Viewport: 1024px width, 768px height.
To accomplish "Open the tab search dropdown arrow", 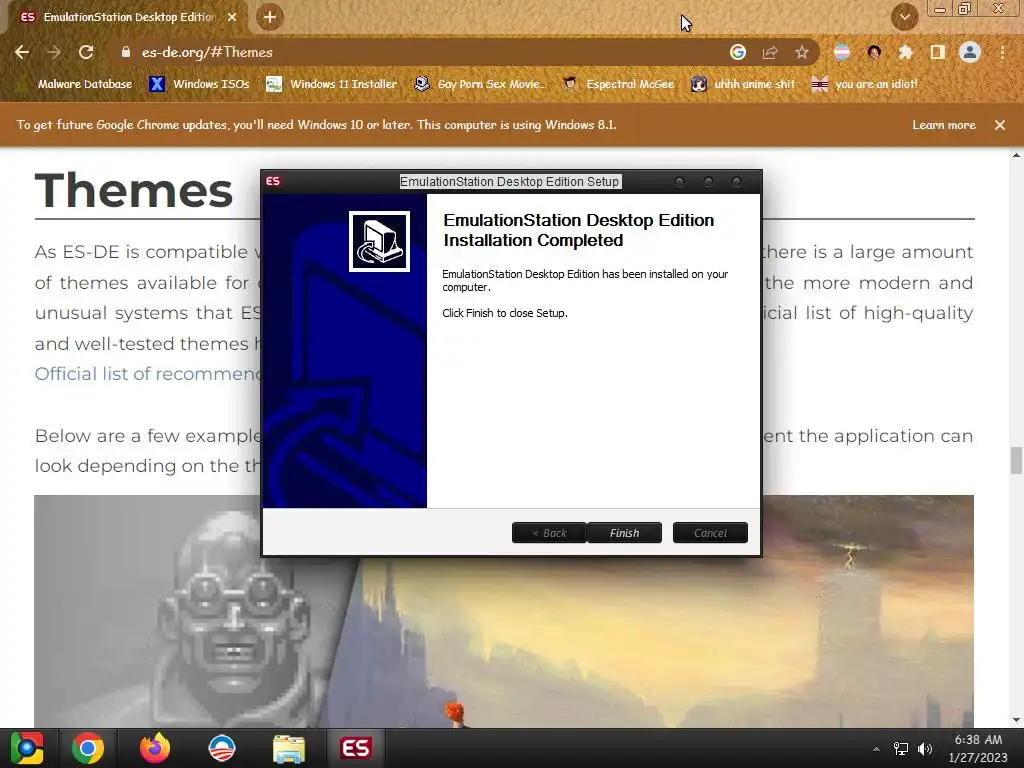I will pos(905,17).
